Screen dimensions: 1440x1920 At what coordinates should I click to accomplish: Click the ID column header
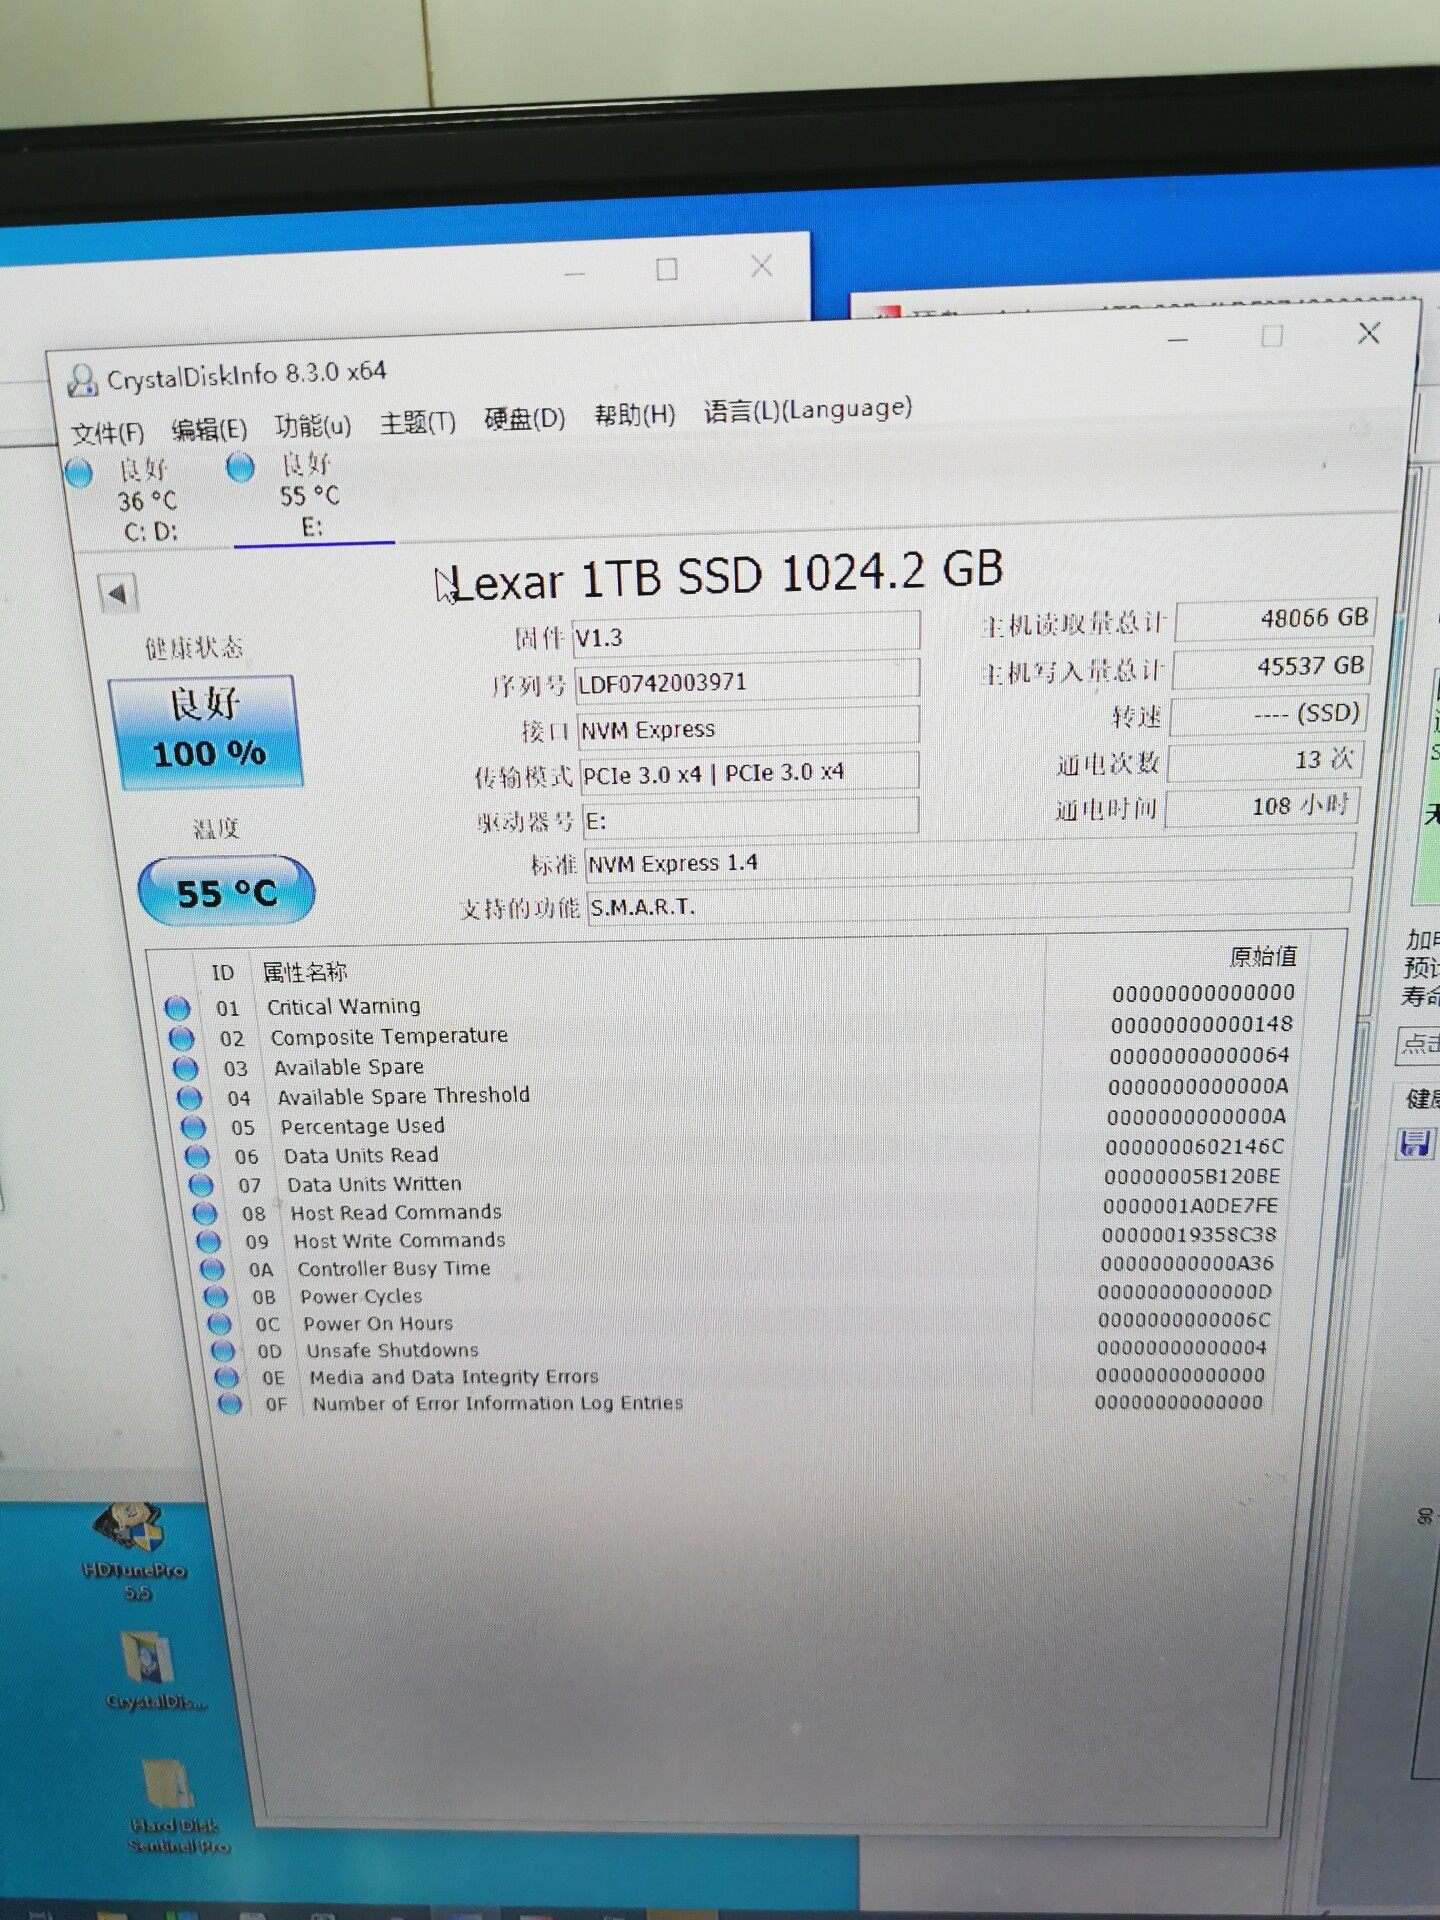222,973
